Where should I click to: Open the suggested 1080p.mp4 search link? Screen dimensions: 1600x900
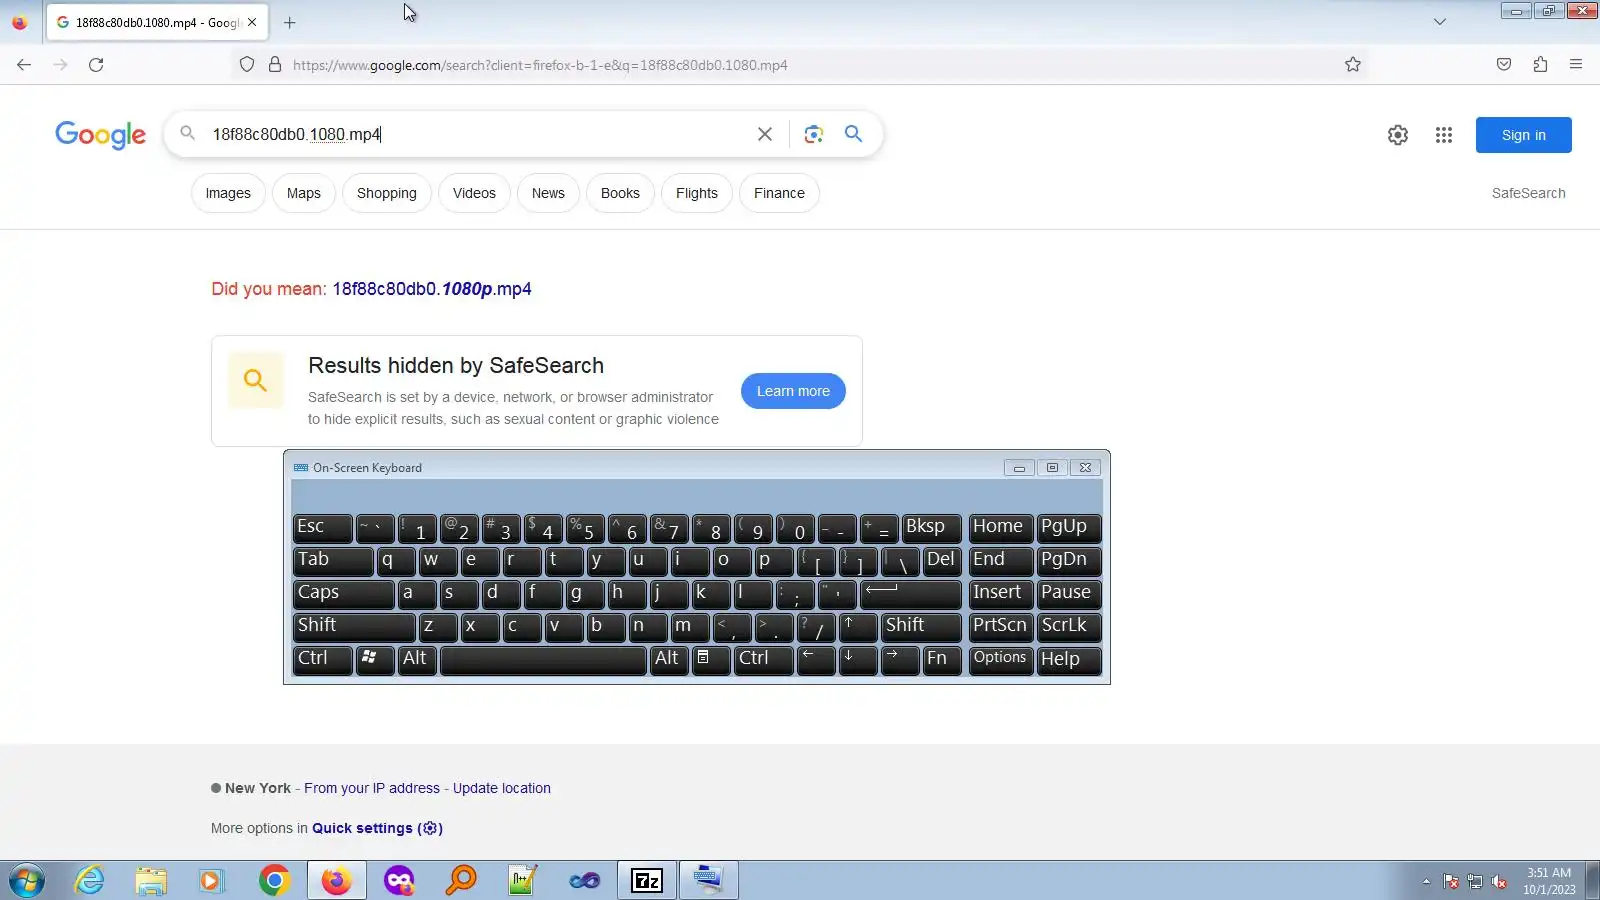pos(432,289)
